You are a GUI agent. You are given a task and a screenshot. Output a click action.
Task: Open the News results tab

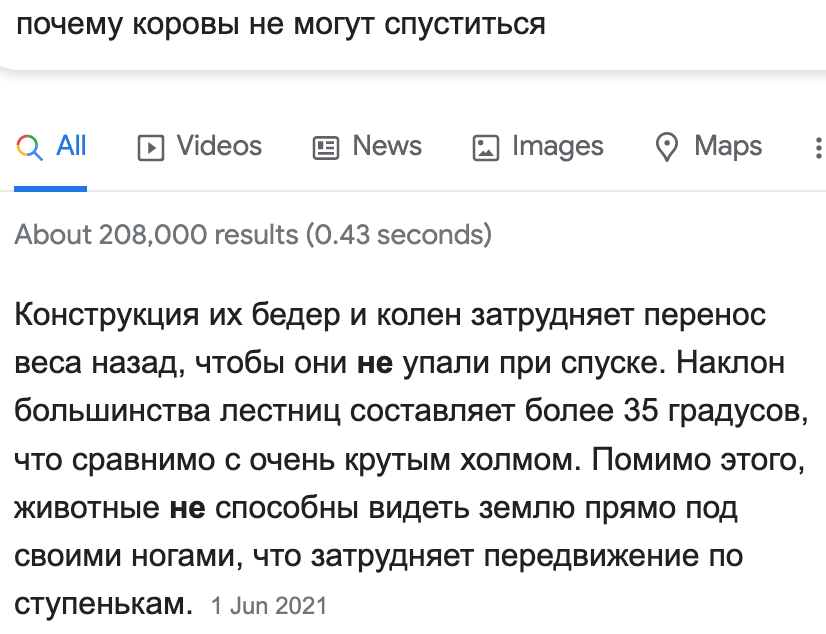(x=387, y=146)
